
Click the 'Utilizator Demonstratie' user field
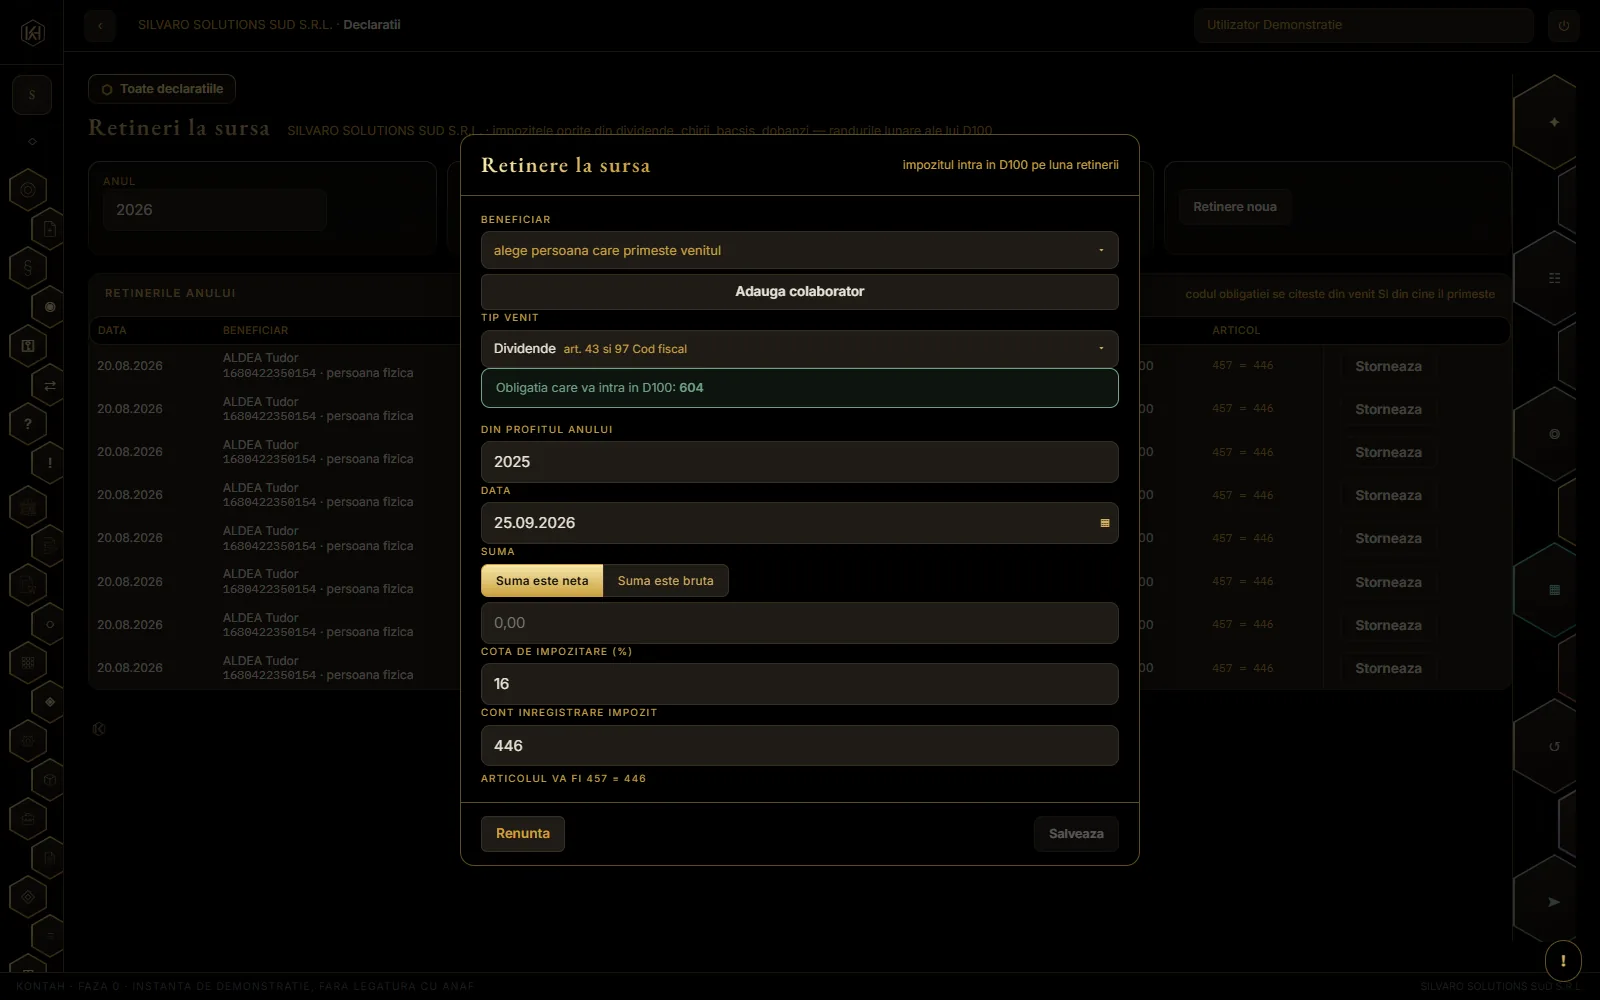[1364, 25]
